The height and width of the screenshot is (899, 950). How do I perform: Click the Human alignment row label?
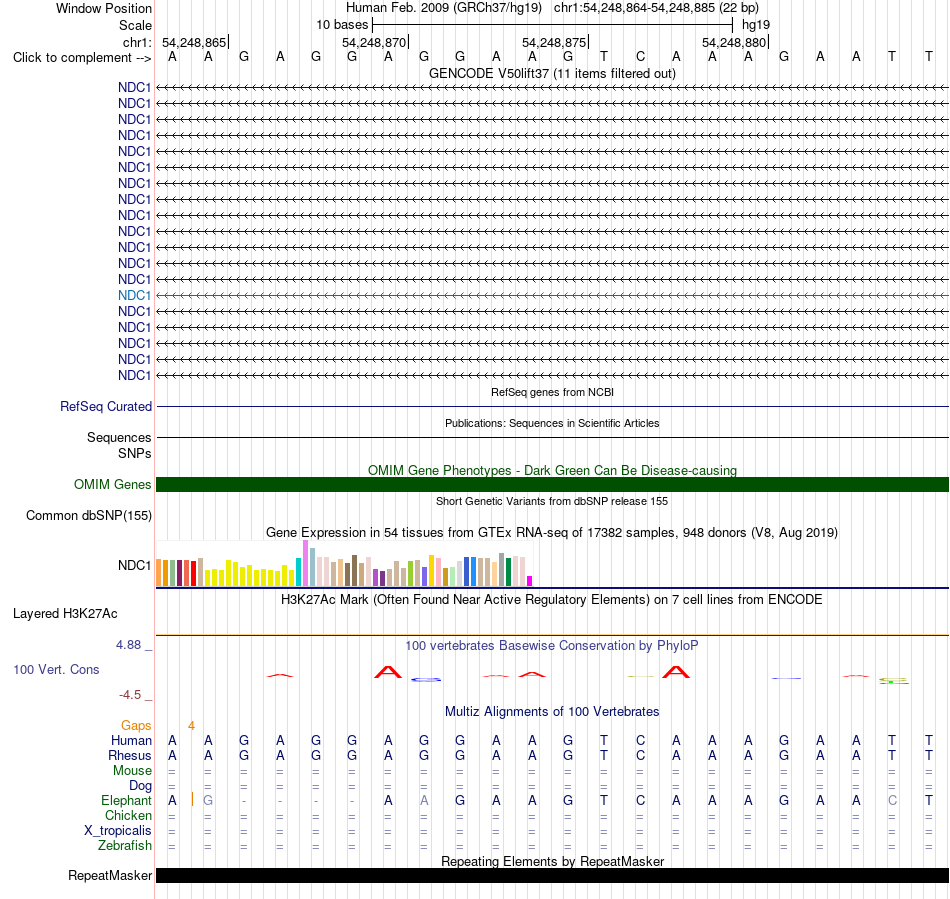(131, 741)
